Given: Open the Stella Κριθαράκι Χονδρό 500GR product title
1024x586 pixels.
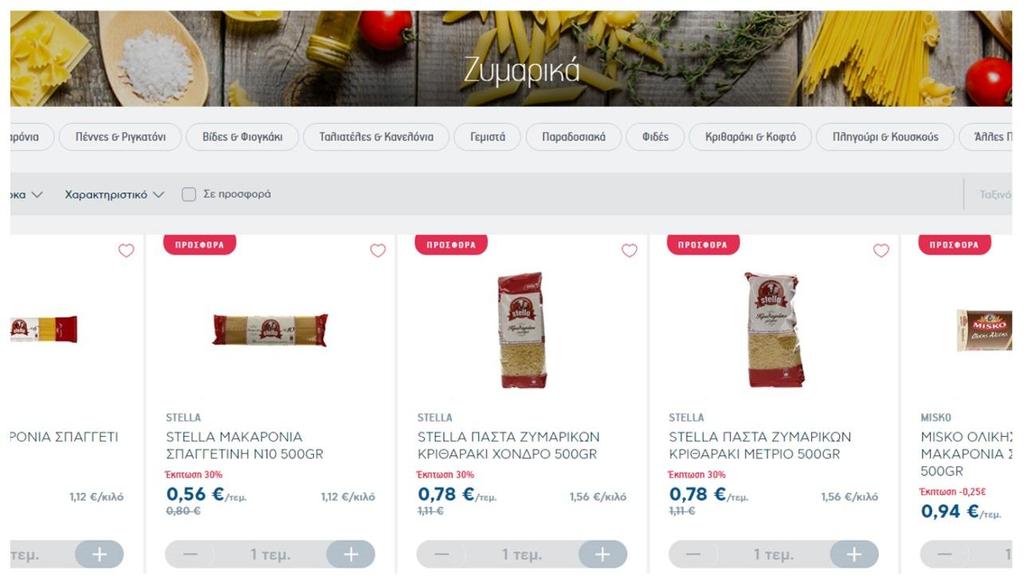Looking at the screenshot, I should click(x=508, y=445).
